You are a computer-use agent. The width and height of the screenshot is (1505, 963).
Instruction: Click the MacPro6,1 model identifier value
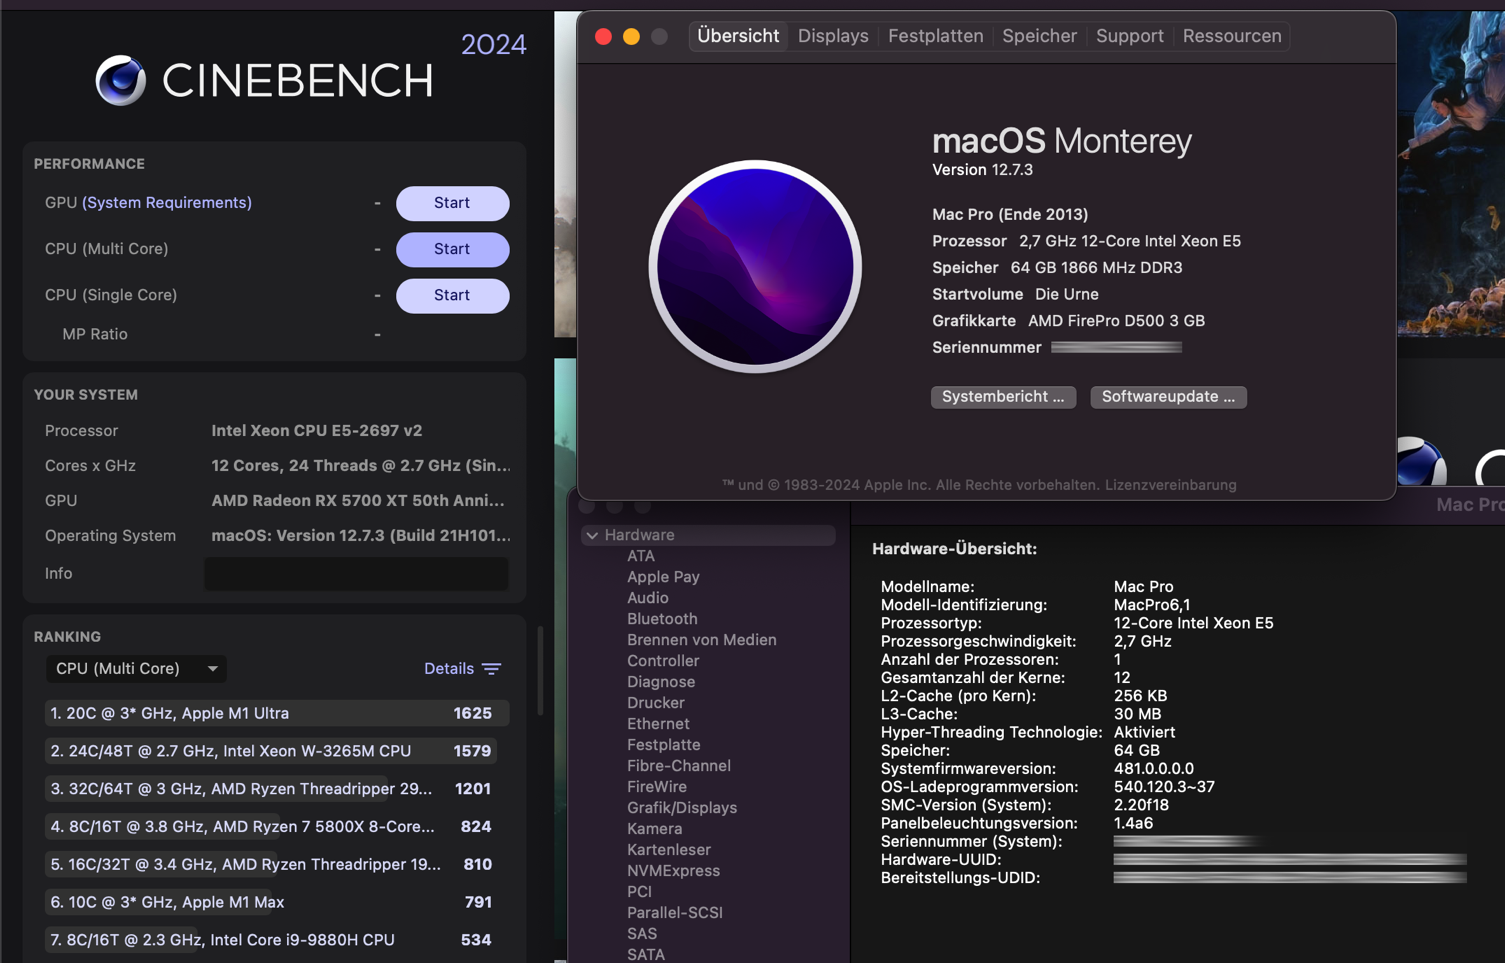click(x=1151, y=605)
